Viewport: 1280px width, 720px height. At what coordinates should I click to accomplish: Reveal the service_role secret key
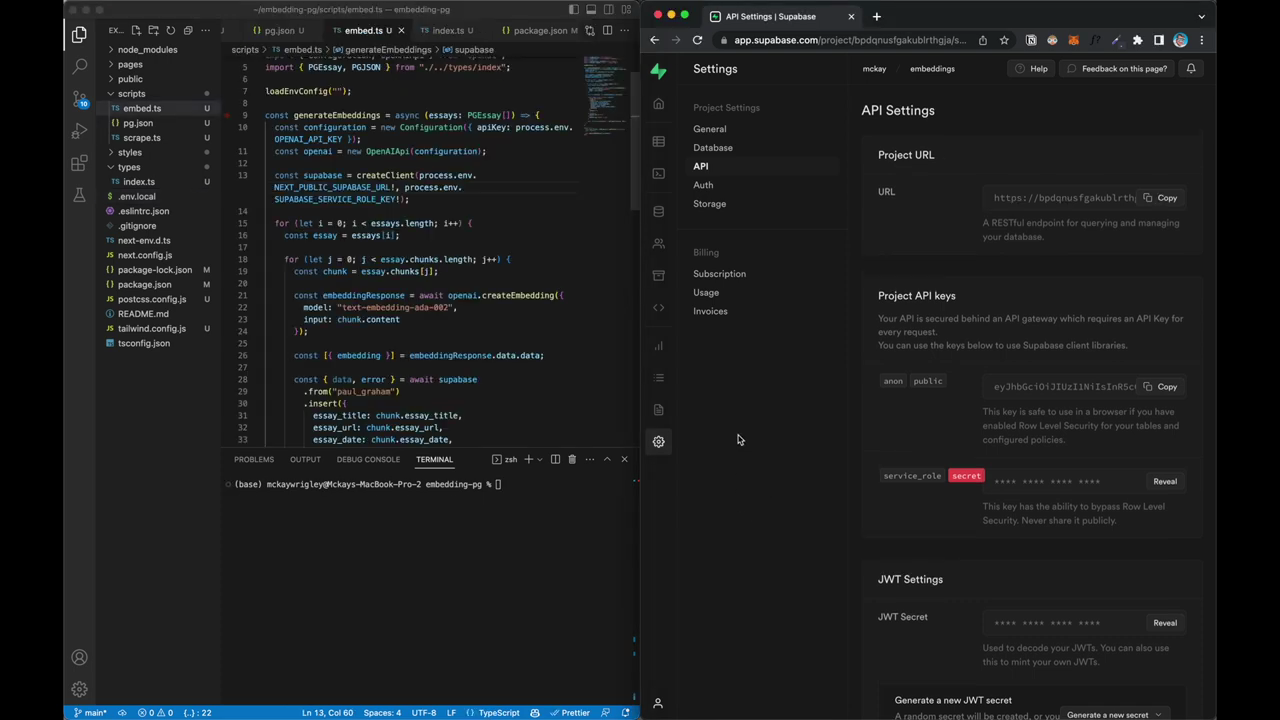coord(1165,482)
